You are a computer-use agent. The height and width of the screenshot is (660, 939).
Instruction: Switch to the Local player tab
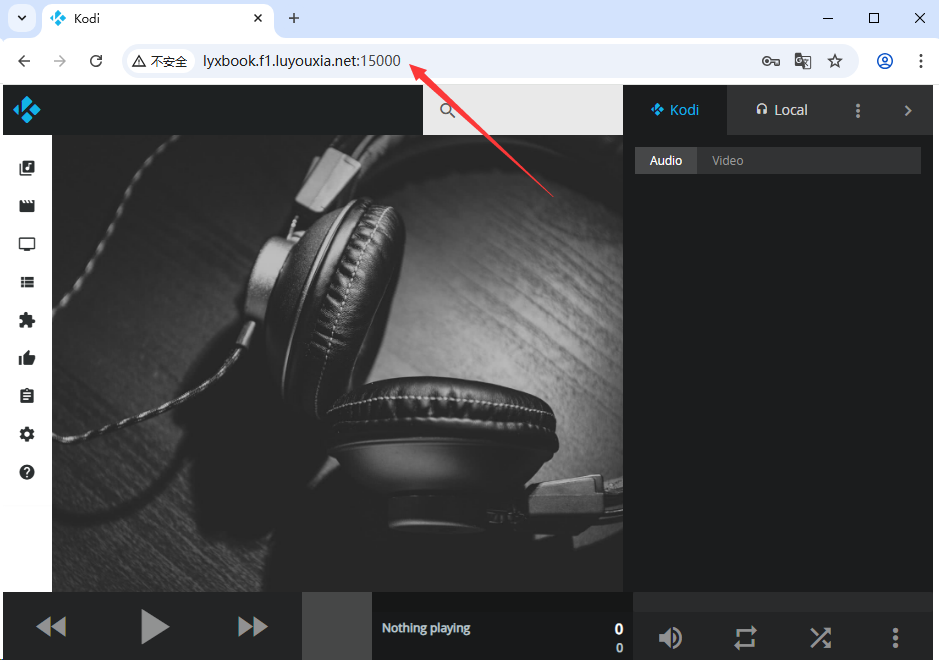[782, 110]
